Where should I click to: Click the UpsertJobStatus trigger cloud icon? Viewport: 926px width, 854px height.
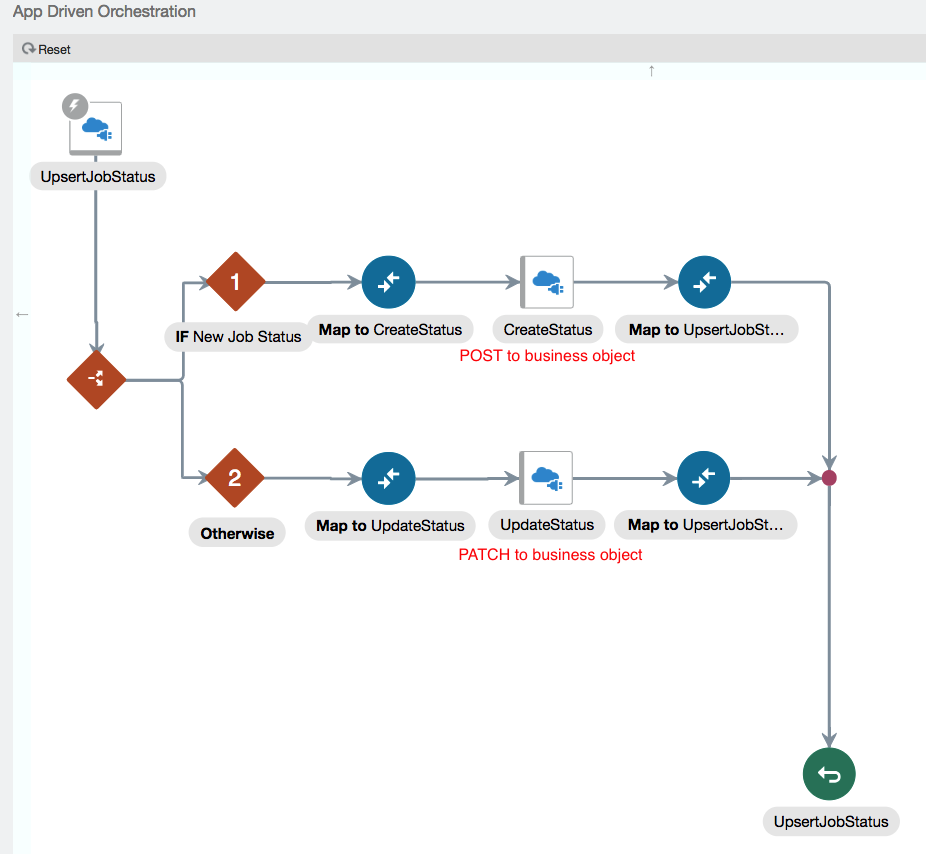(96, 129)
